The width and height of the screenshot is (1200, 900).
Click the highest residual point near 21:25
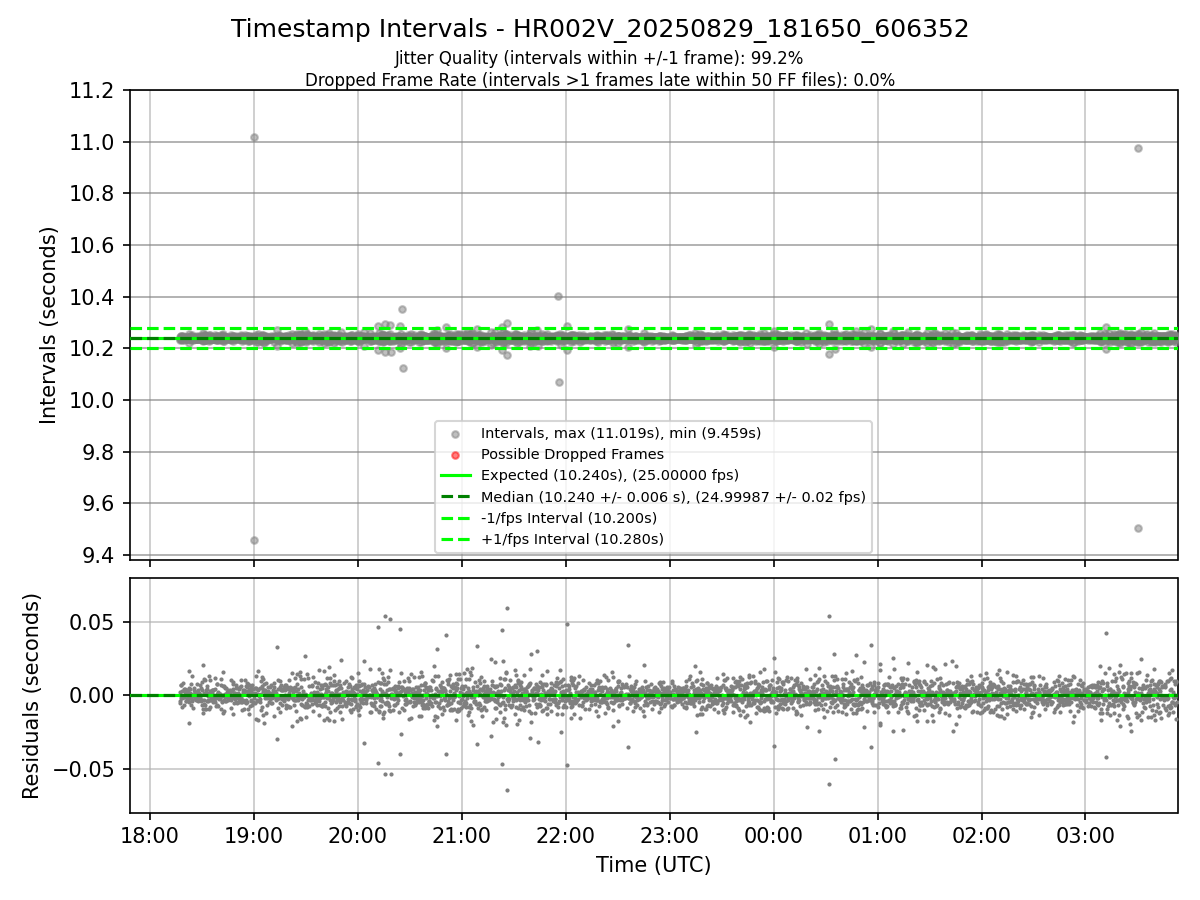pos(507,608)
